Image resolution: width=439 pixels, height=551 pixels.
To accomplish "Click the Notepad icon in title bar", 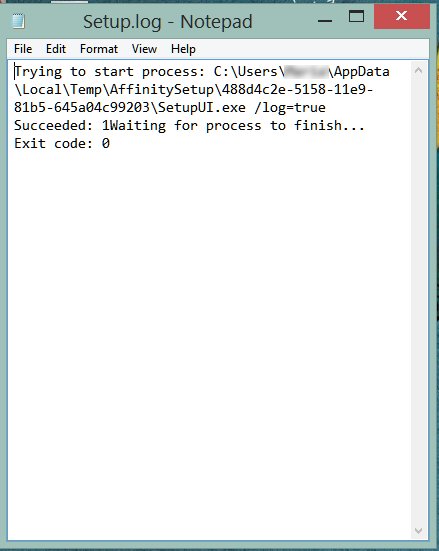I will click(18, 21).
